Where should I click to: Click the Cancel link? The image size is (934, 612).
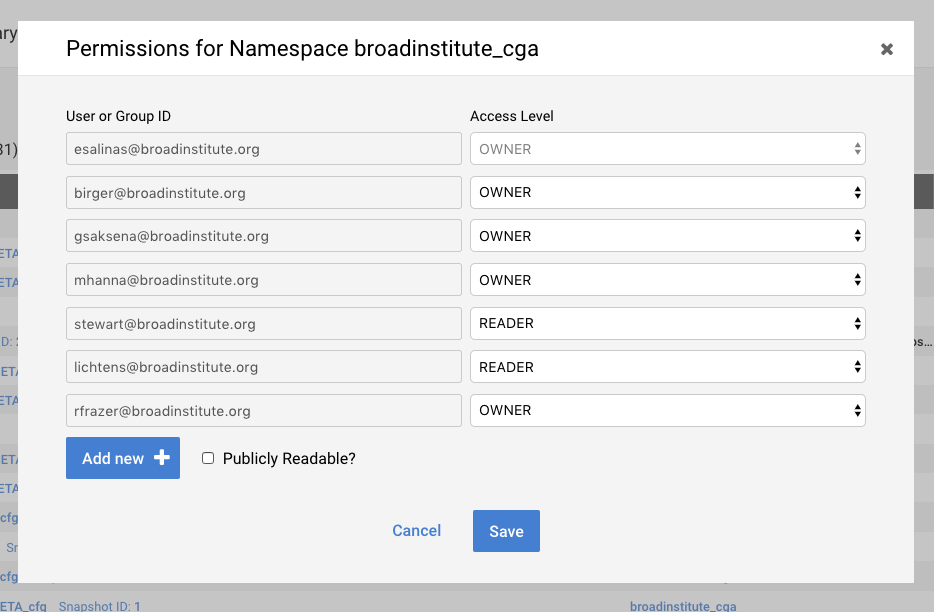click(416, 531)
